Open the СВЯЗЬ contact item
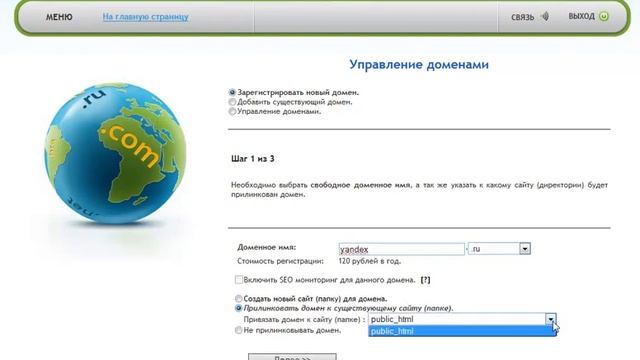 (522, 17)
